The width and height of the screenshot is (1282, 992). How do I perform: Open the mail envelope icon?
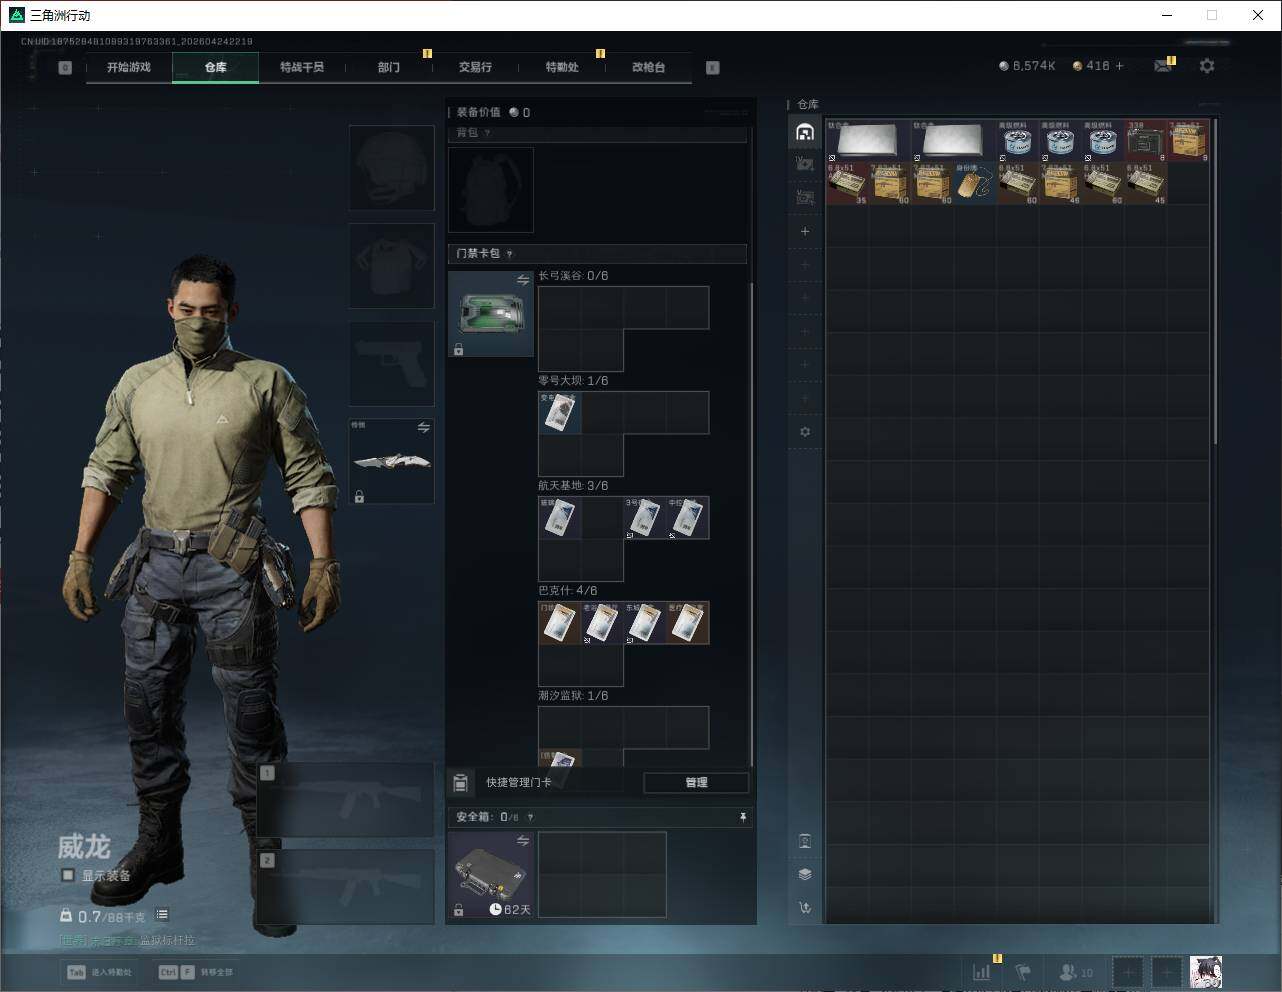(1163, 66)
